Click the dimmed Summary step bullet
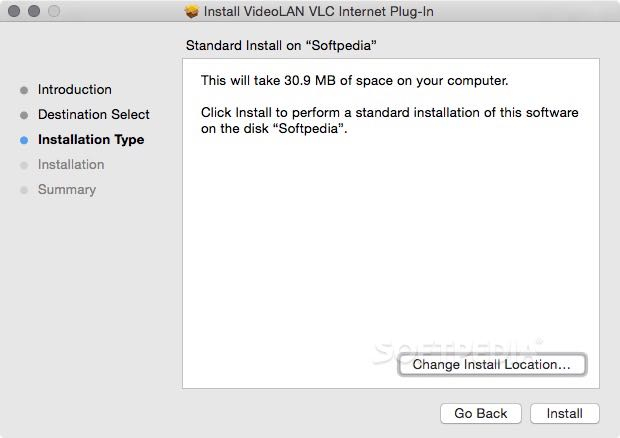620x438 pixels. point(24,190)
